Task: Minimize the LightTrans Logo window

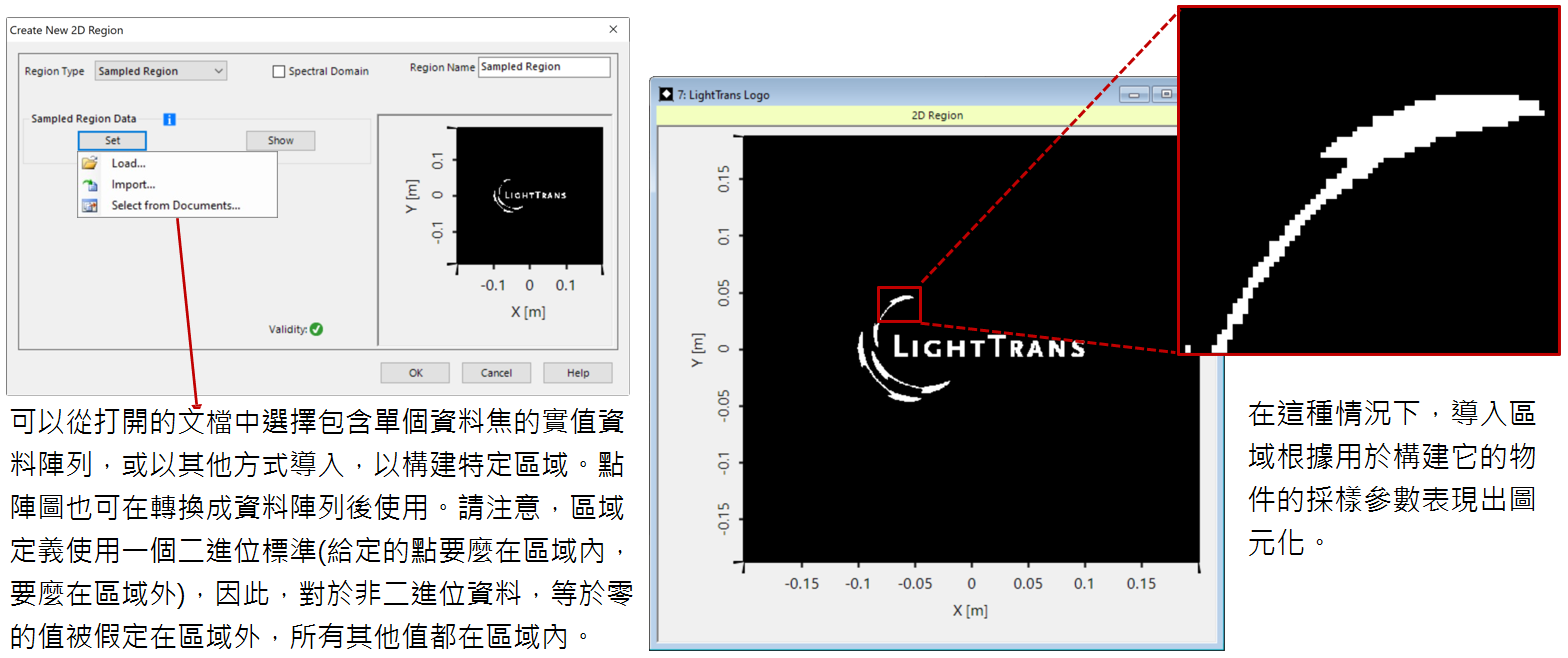Action: 1135,95
